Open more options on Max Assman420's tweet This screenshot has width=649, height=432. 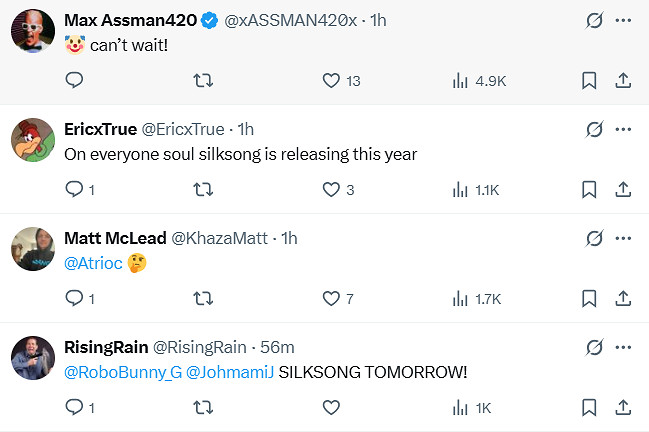point(624,20)
